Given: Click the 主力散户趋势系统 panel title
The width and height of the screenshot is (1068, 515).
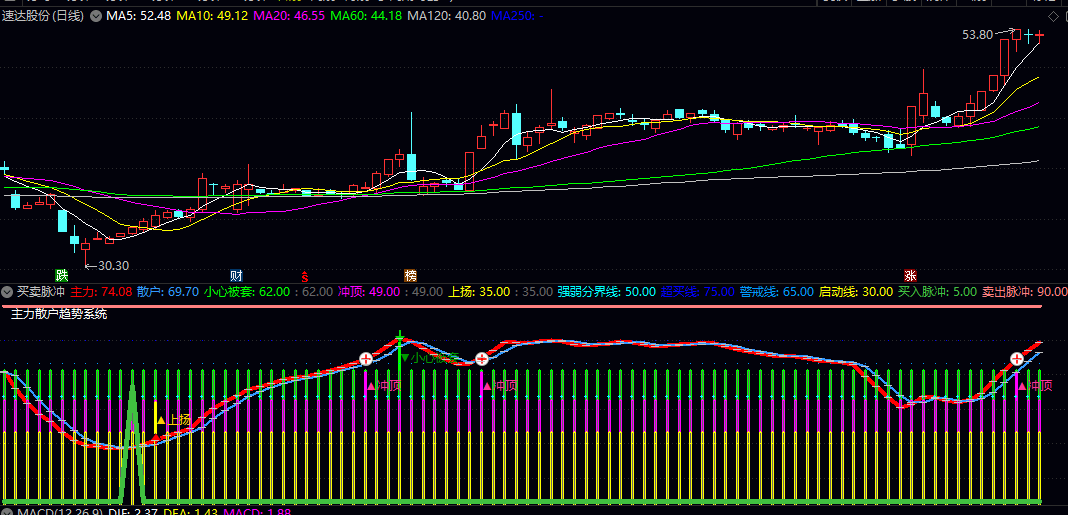Looking at the screenshot, I should pyautogui.click(x=59, y=313).
